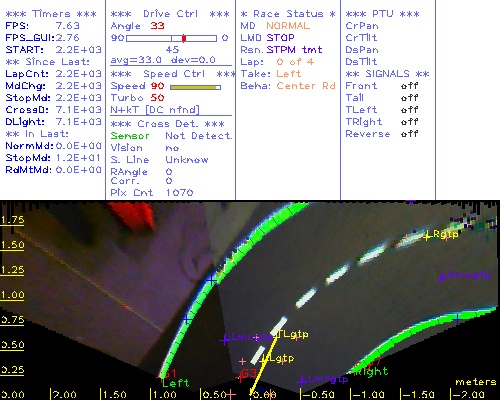Click the red Angle slider marker
The width and height of the screenshot is (500, 400).
184,38
